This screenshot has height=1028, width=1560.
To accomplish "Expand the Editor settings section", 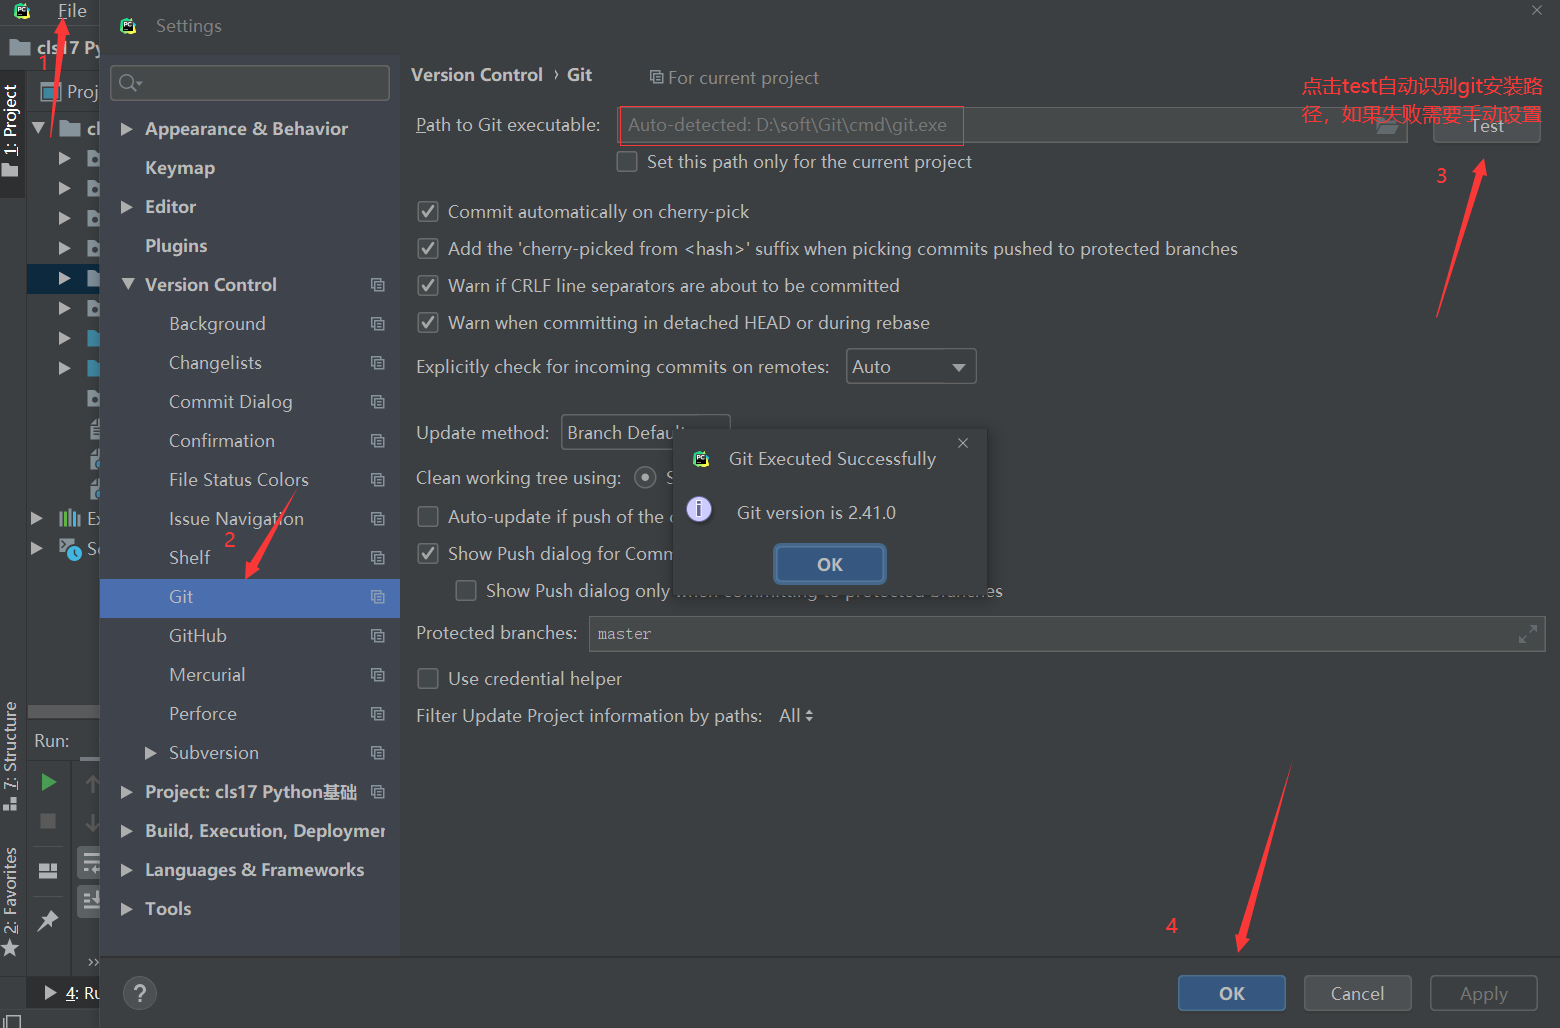I will pyautogui.click(x=127, y=207).
